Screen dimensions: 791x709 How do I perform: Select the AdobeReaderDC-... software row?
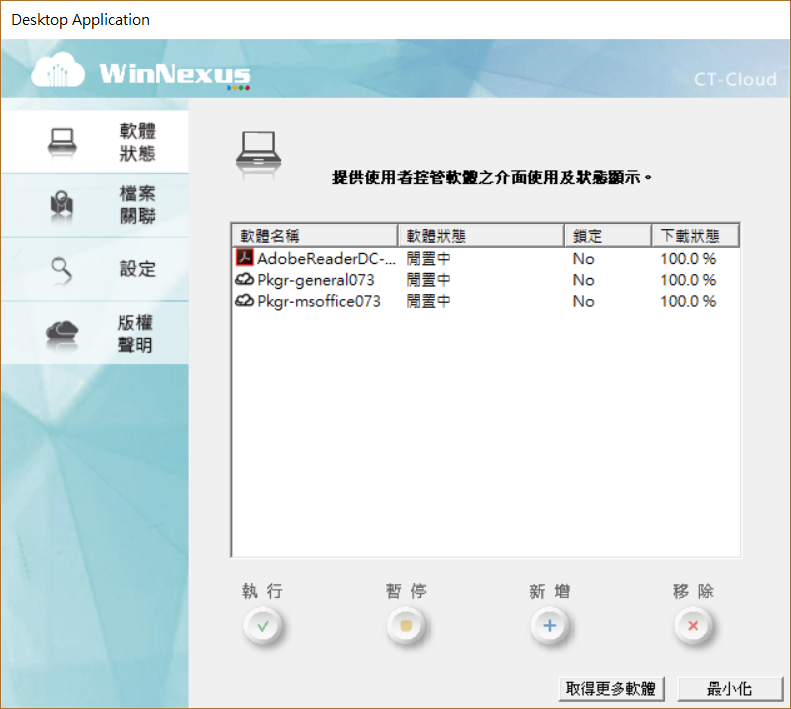click(x=486, y=258)
